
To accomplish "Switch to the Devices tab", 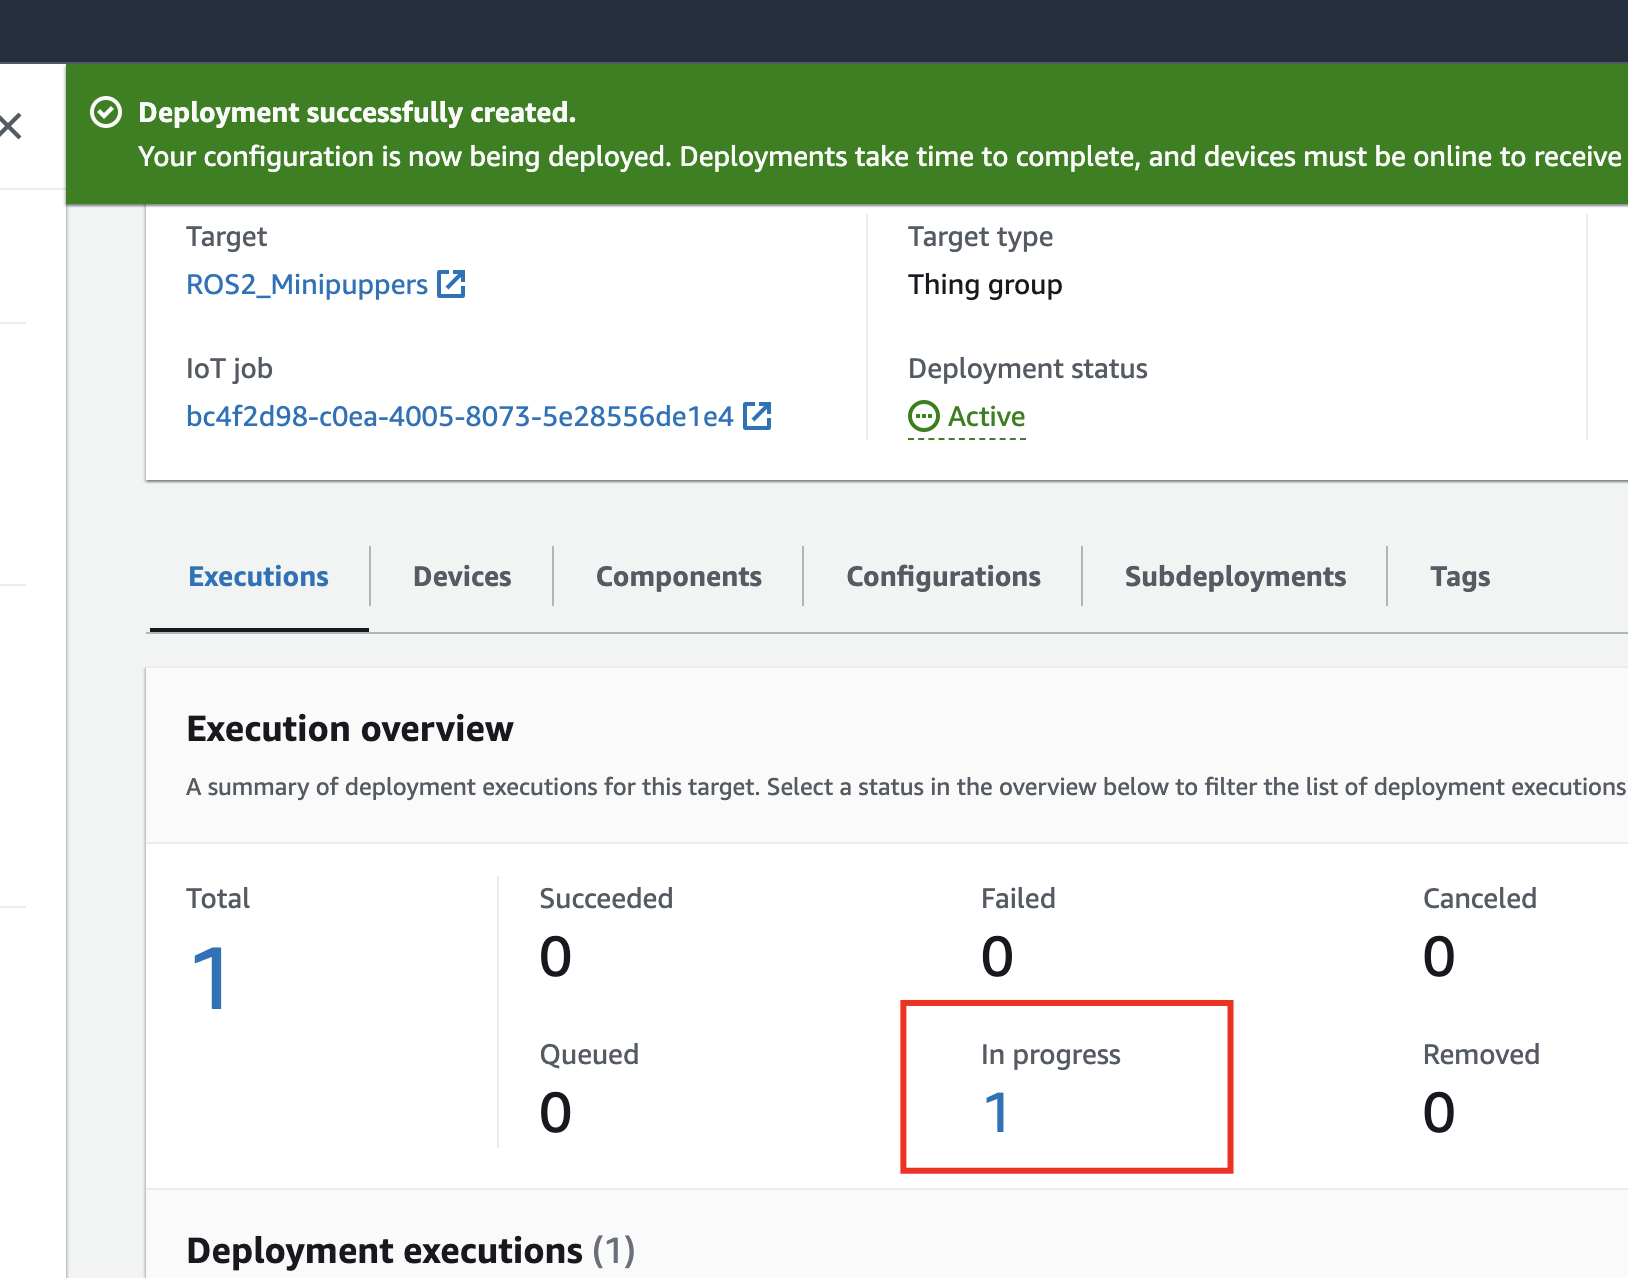I will pos(462,577).
